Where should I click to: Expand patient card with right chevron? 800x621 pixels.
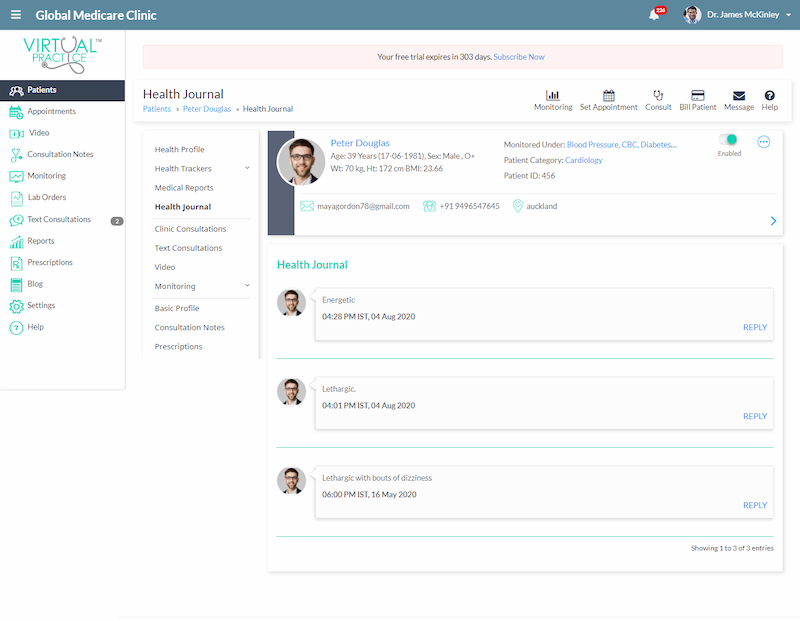point(773,221)
